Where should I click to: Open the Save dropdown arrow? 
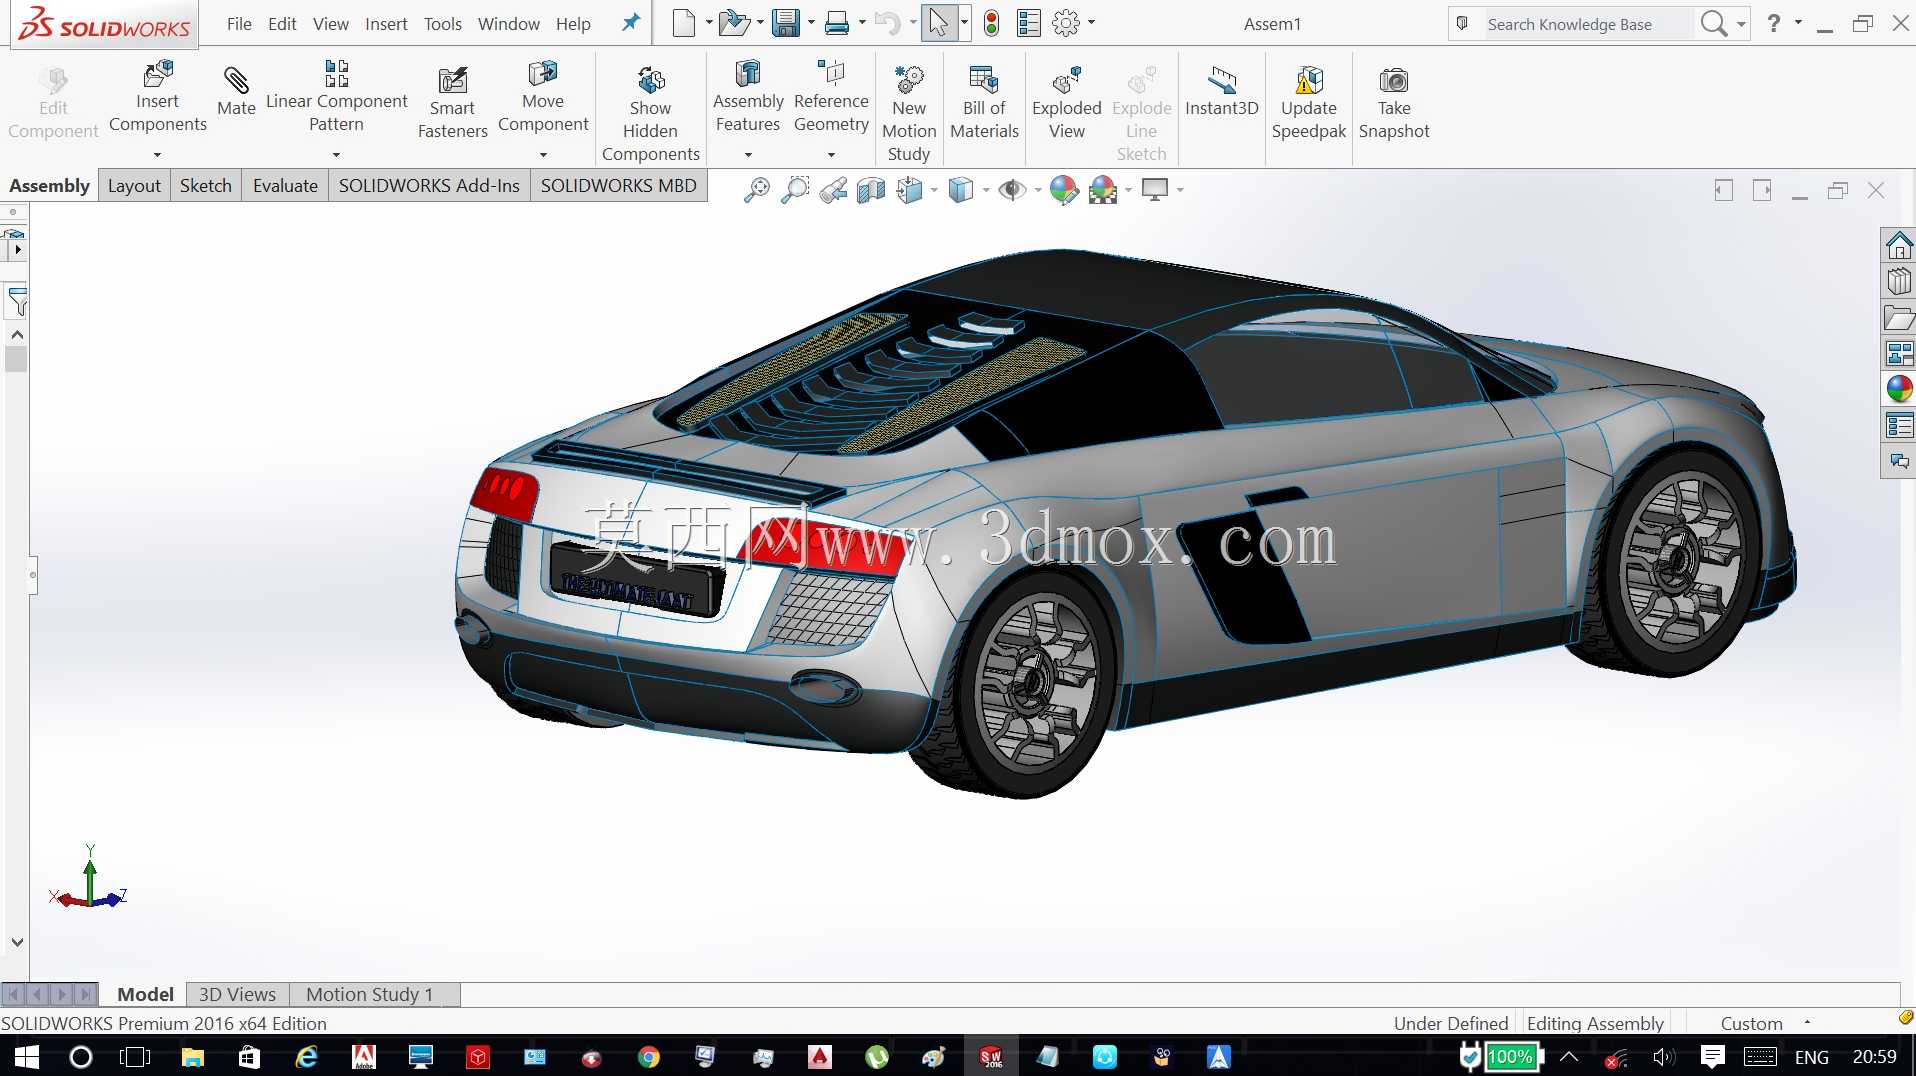click(811, 23)
